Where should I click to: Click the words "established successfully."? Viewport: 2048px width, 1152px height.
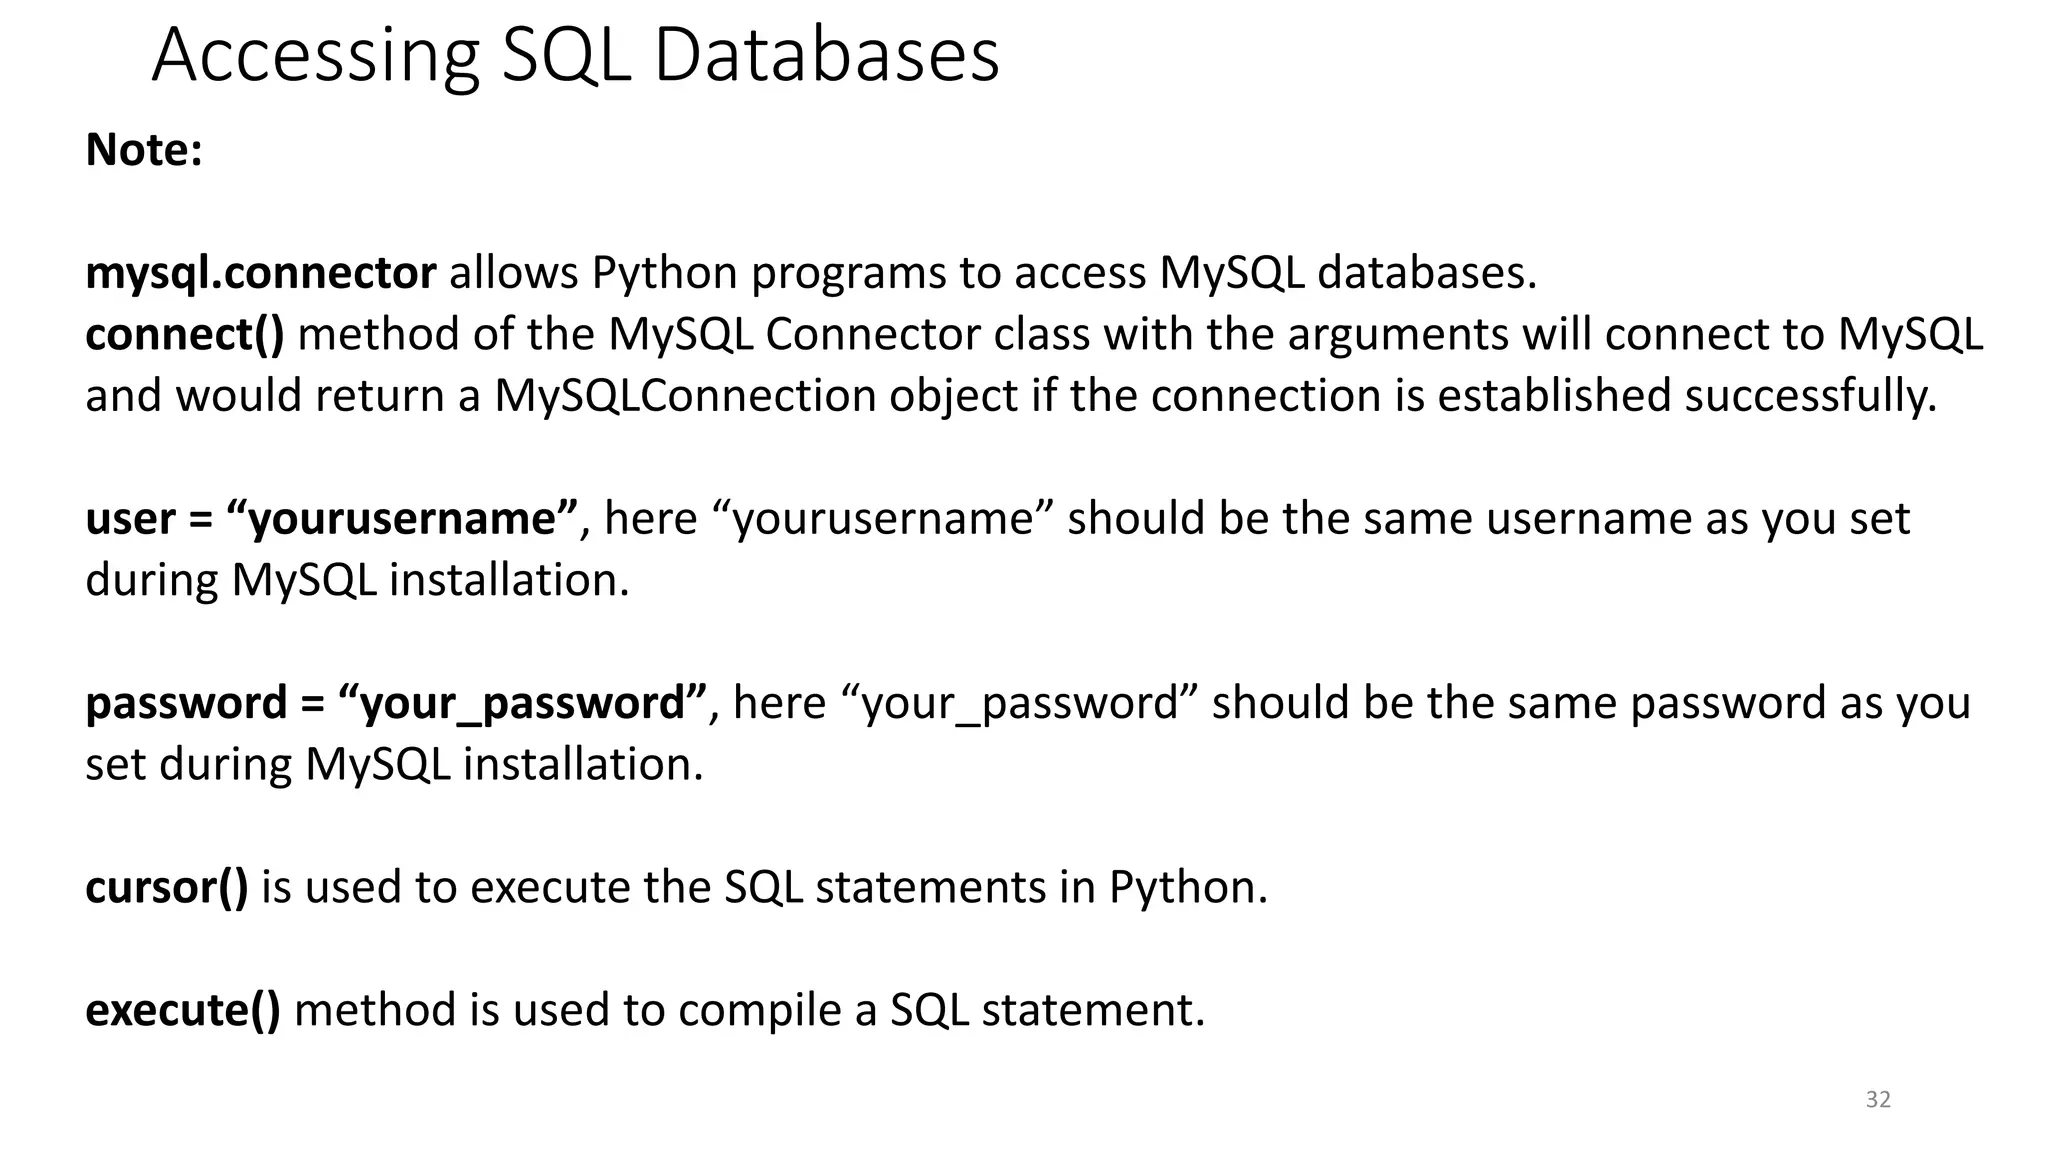(1687, 396)
